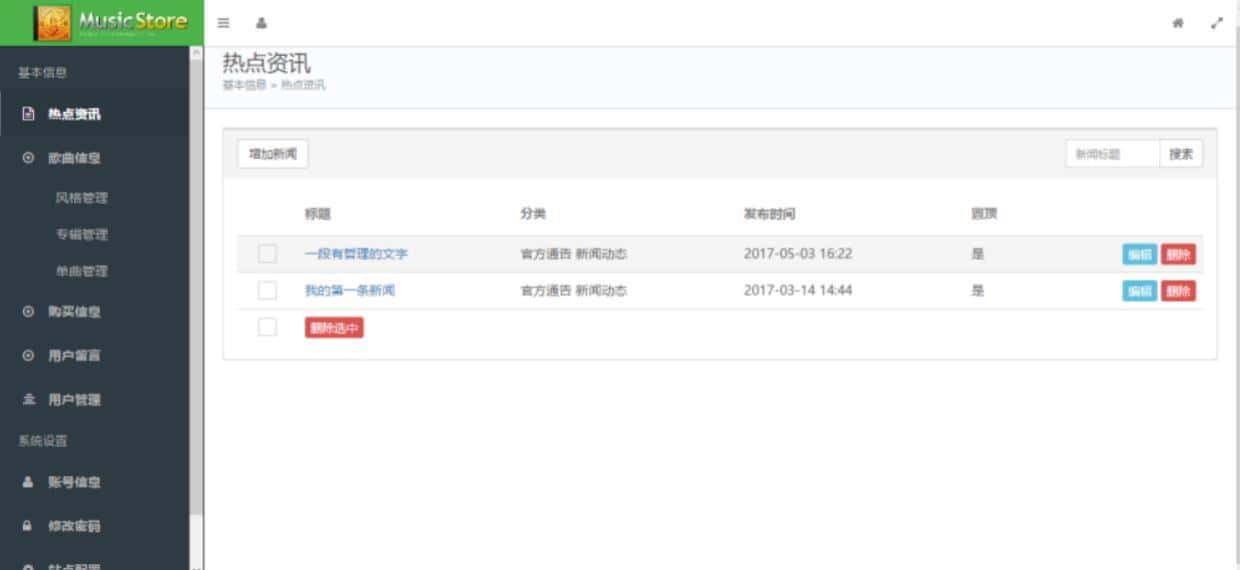Click 官方通告 新闻动态 in 我的第一条新闻 row

[573, 291]
